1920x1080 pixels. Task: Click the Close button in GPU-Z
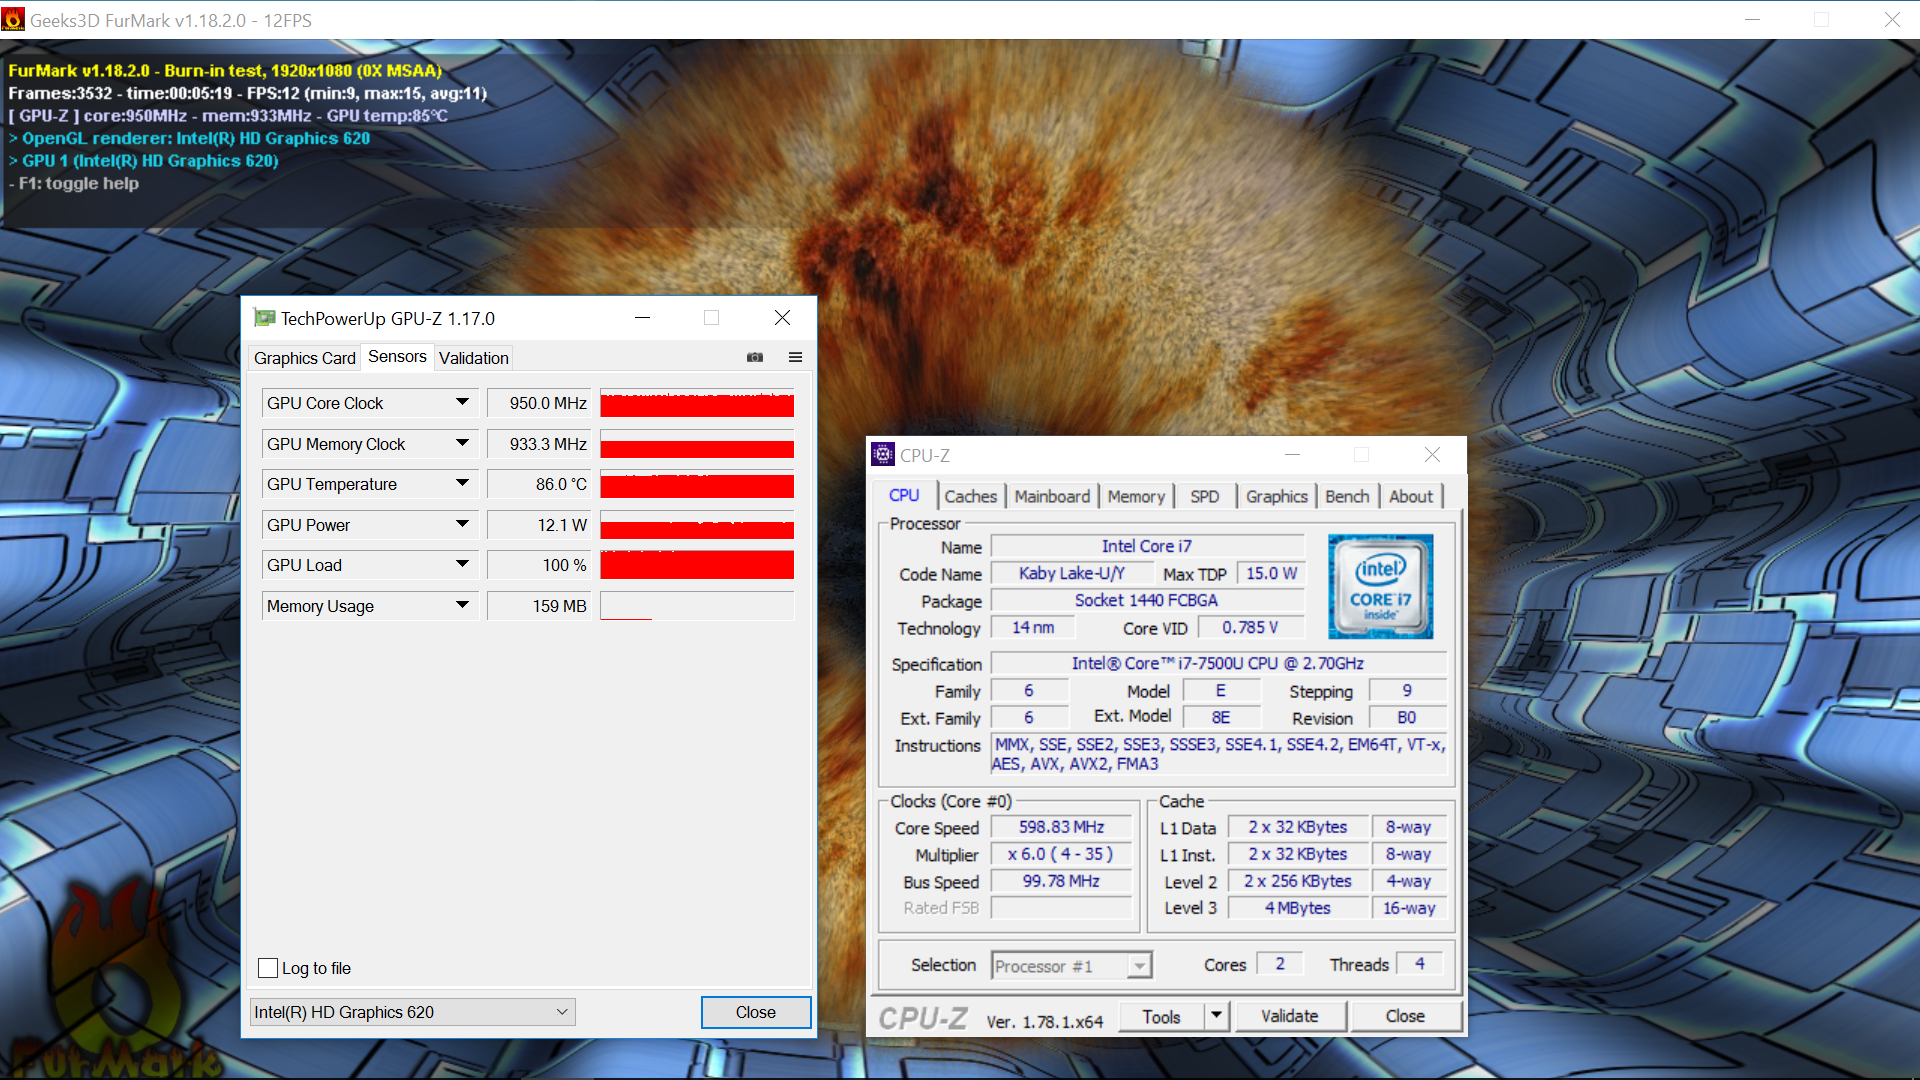pyautogui.click(x=756, y=1012)
